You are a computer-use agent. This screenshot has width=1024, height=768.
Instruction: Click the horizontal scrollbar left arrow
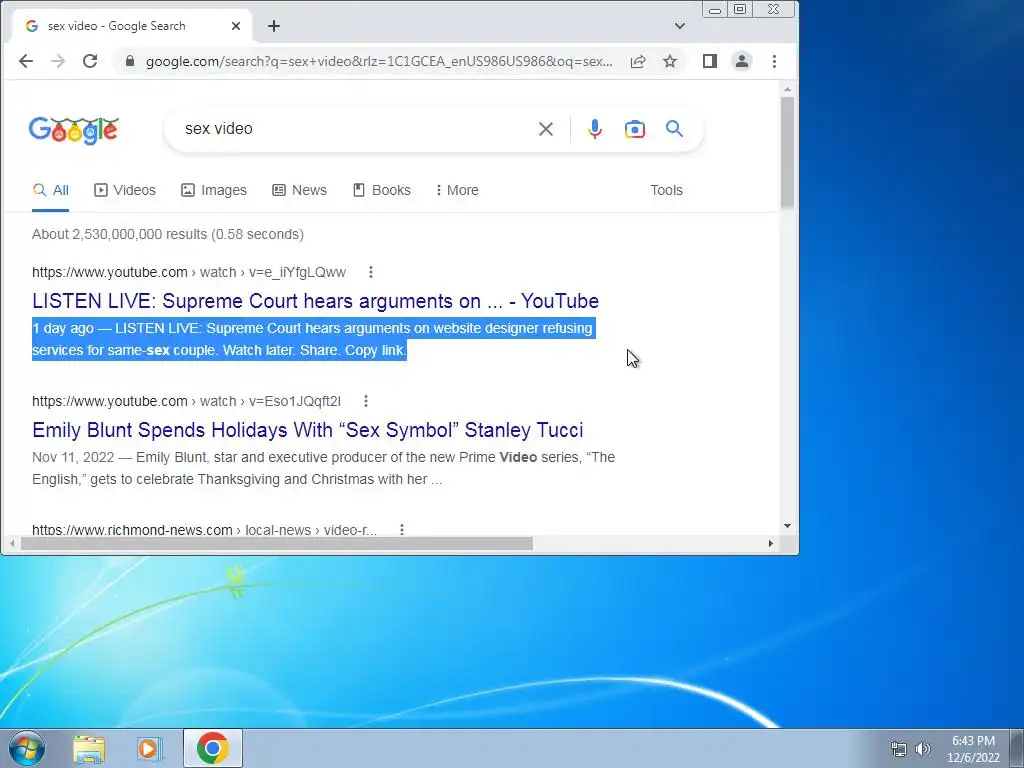[12, 543]
